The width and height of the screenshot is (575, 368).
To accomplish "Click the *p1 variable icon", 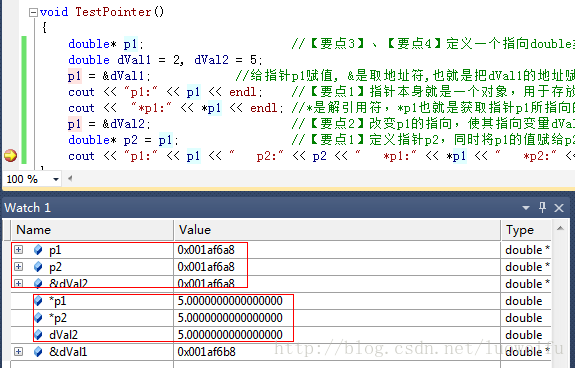I will (38, 301).
